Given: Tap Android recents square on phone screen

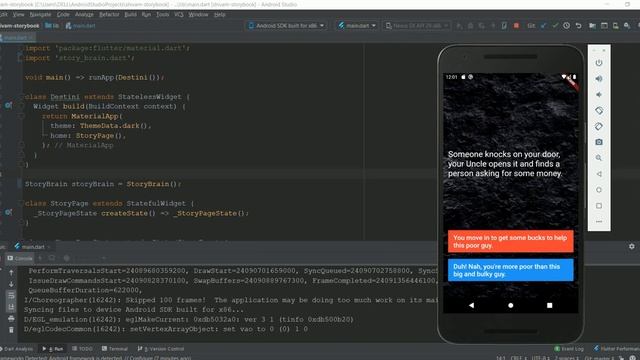Looking at the screenshot, I should (549, 305).
